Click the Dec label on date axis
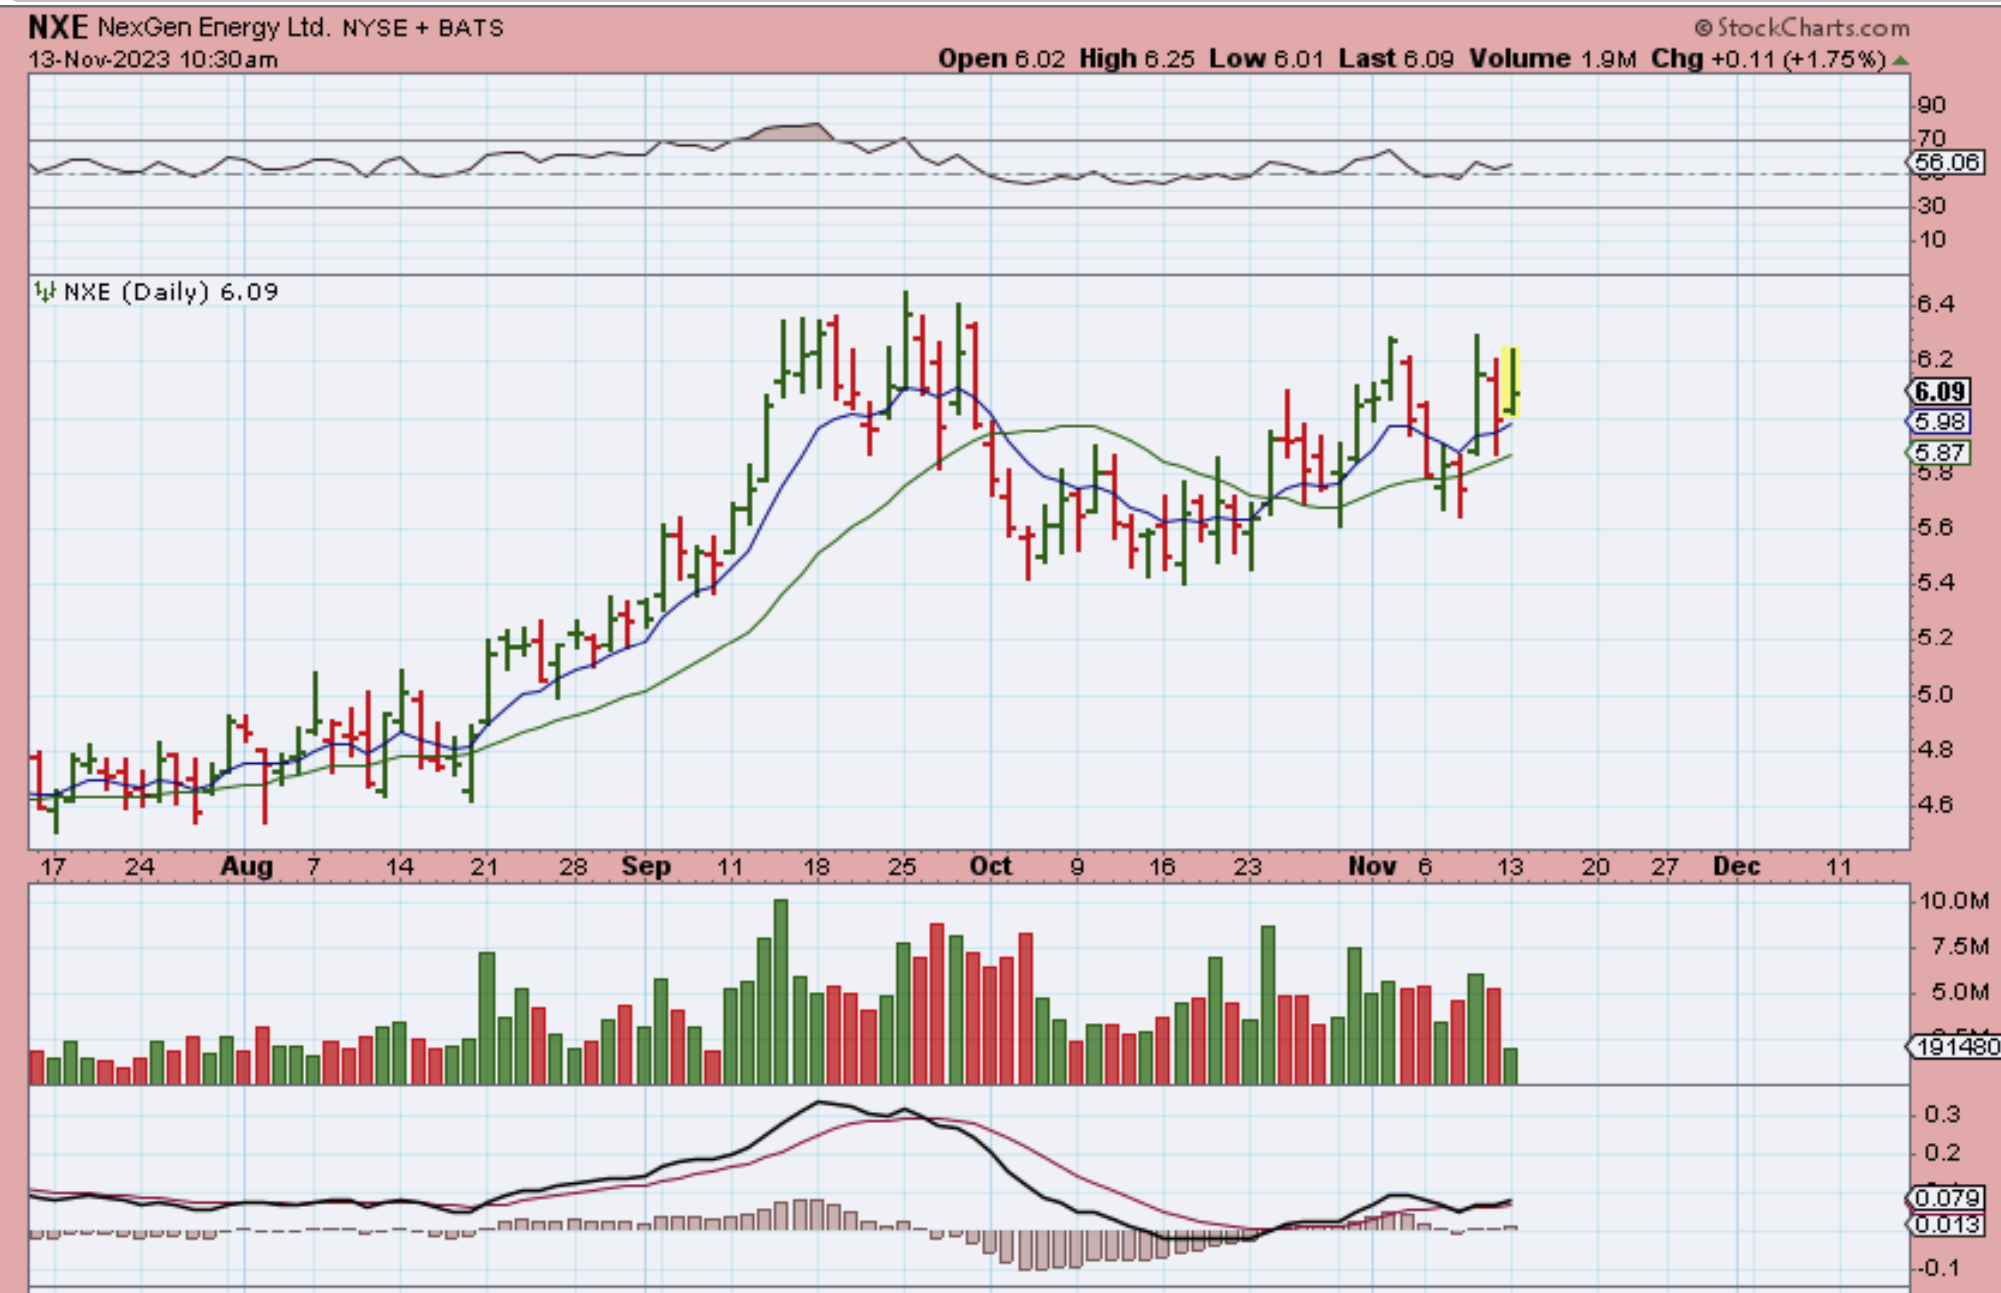This screenshot has width=2001, height=1293. coord(1736,866)
